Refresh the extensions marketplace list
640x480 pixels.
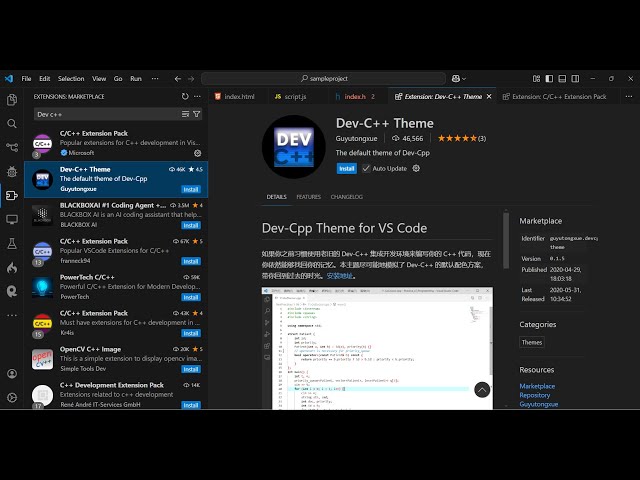pos(185,97)
